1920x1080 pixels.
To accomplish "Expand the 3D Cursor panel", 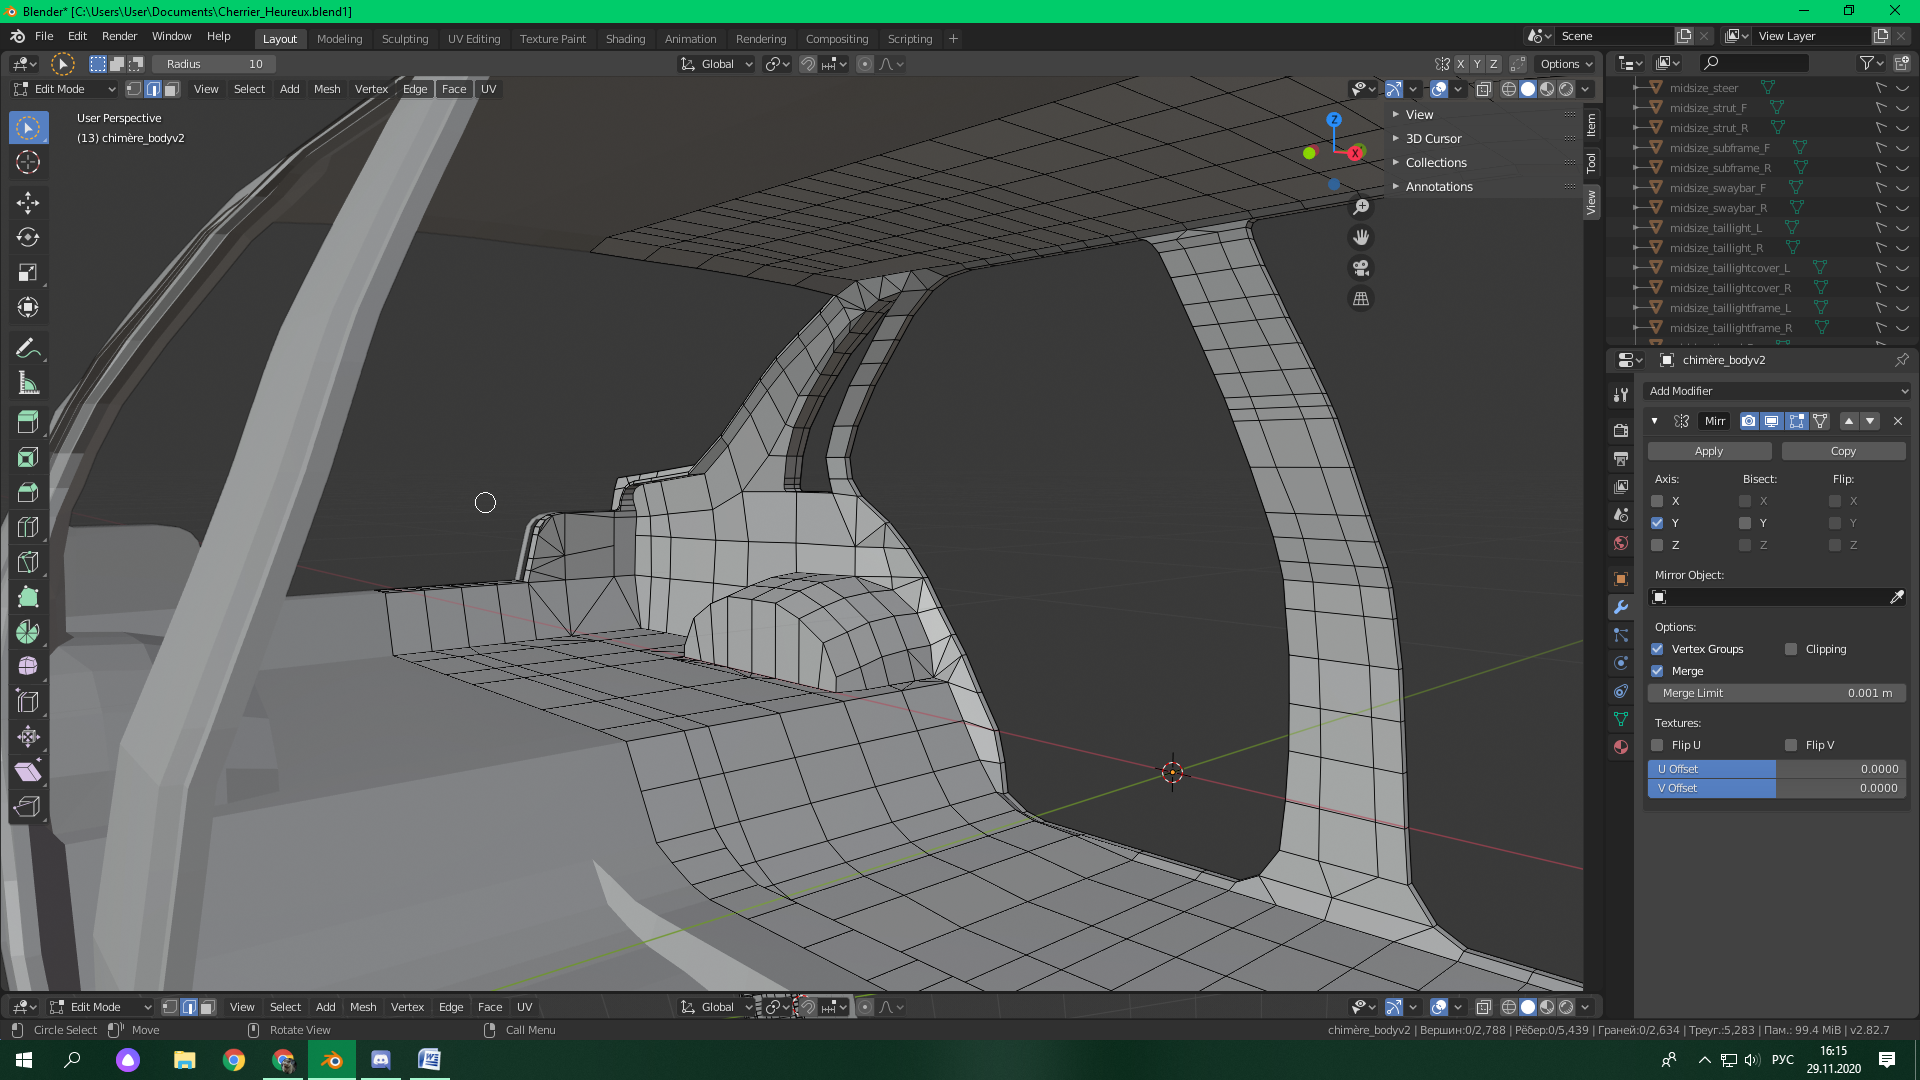I will pyautogui.click(x=1433, y=139).
